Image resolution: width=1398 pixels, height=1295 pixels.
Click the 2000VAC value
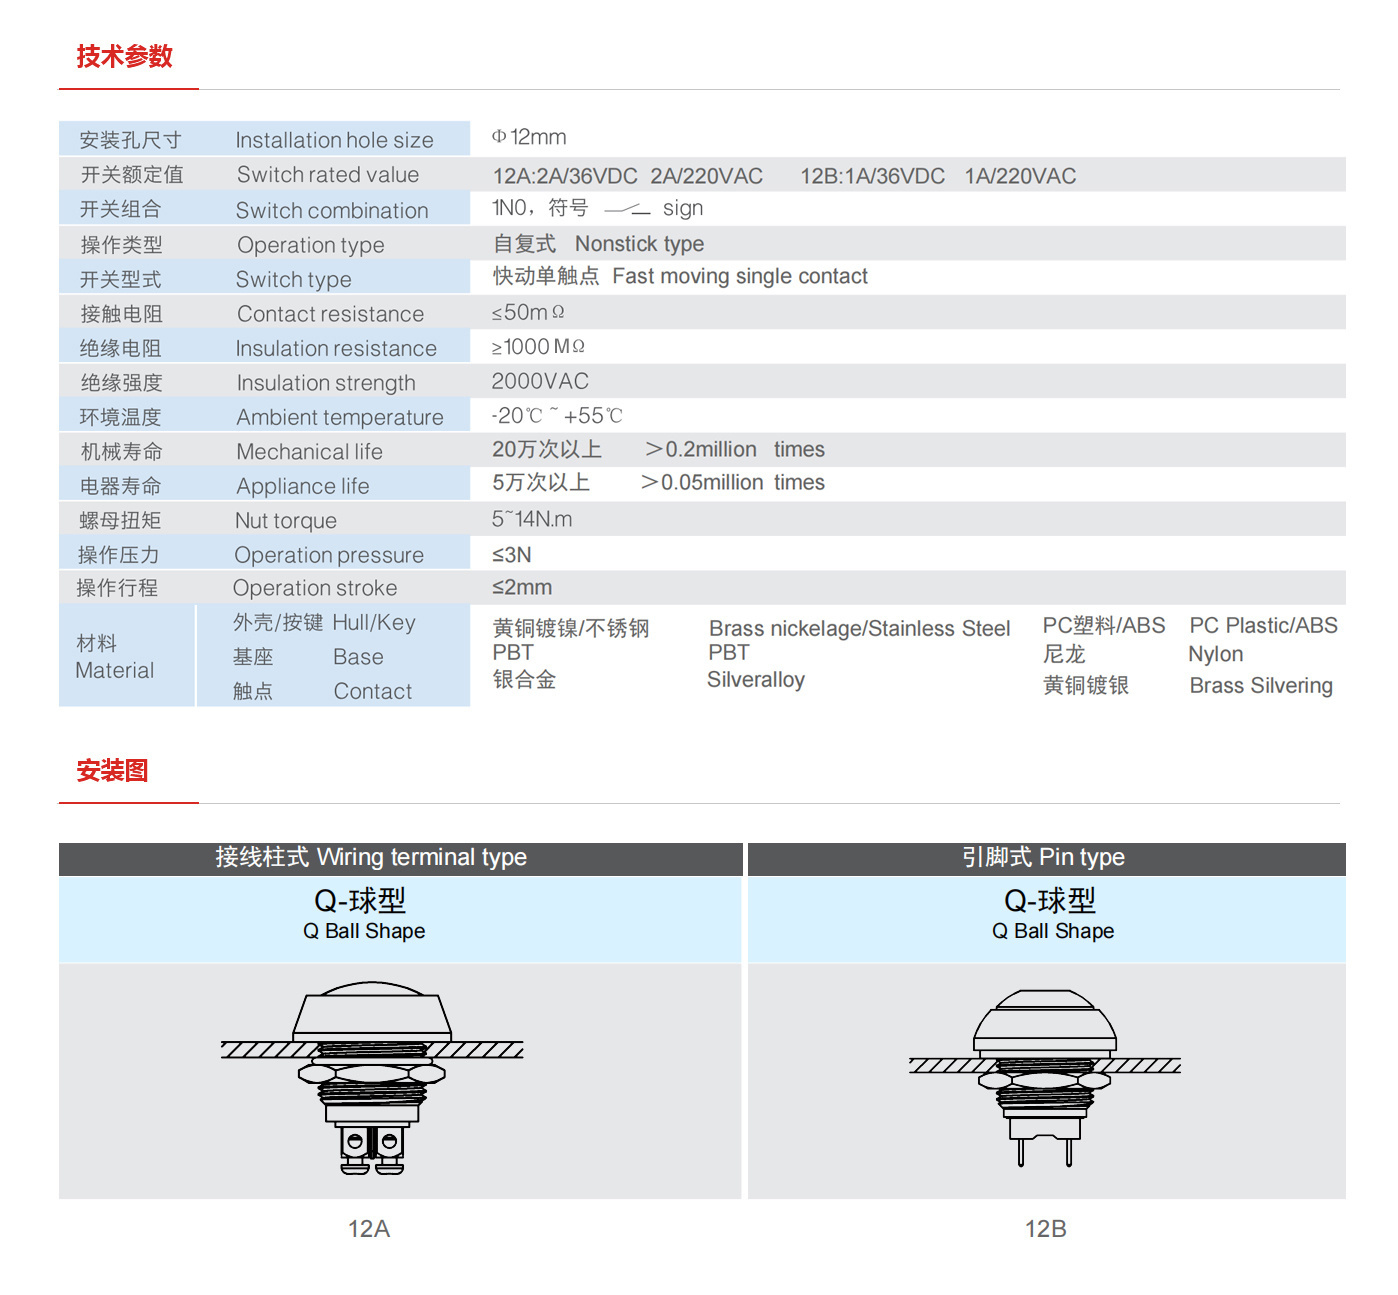coord(540,381)
